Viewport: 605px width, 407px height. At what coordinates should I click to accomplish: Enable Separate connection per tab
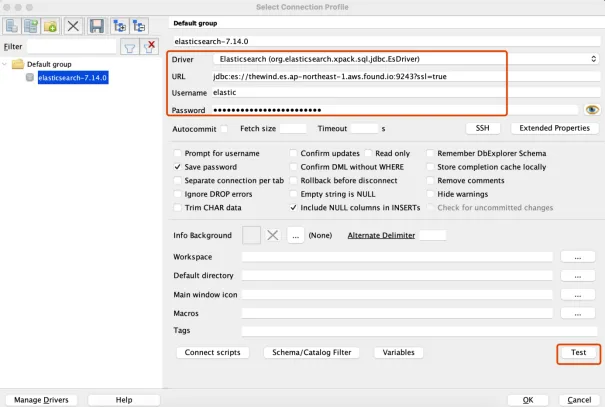[x=177, y=180]
